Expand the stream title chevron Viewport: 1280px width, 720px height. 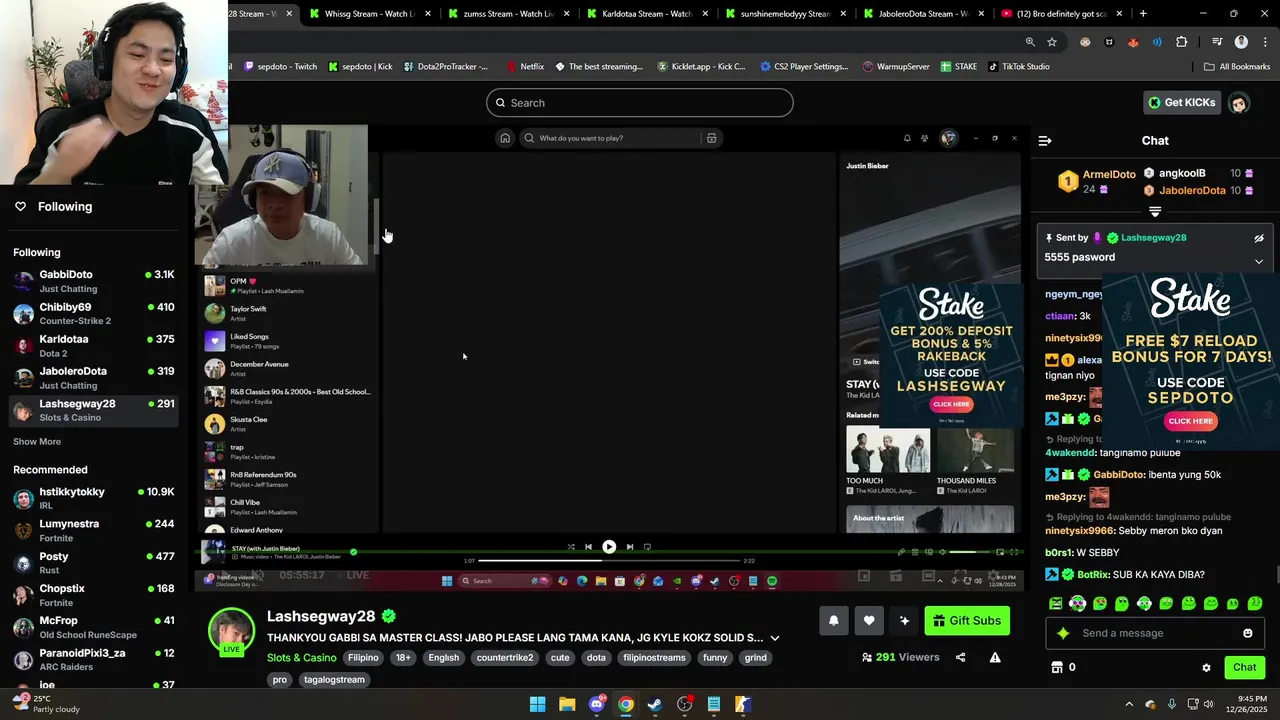774,638
